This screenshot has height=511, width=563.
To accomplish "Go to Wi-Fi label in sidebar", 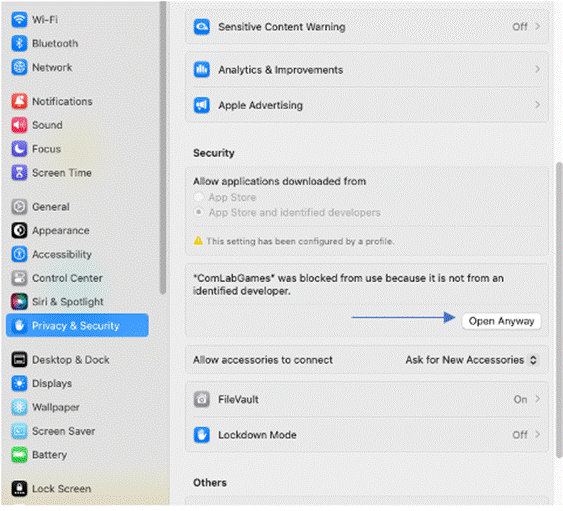I will coord(45,19).
